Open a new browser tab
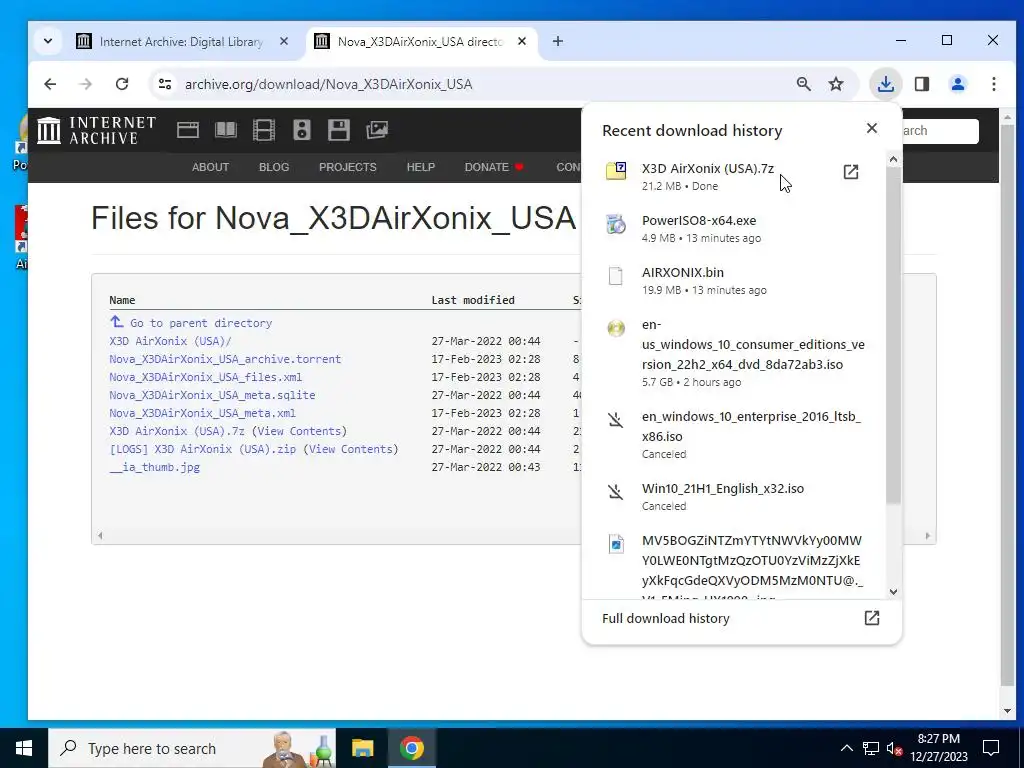This screenshot has height=768, width=1024. click(558, 41)
